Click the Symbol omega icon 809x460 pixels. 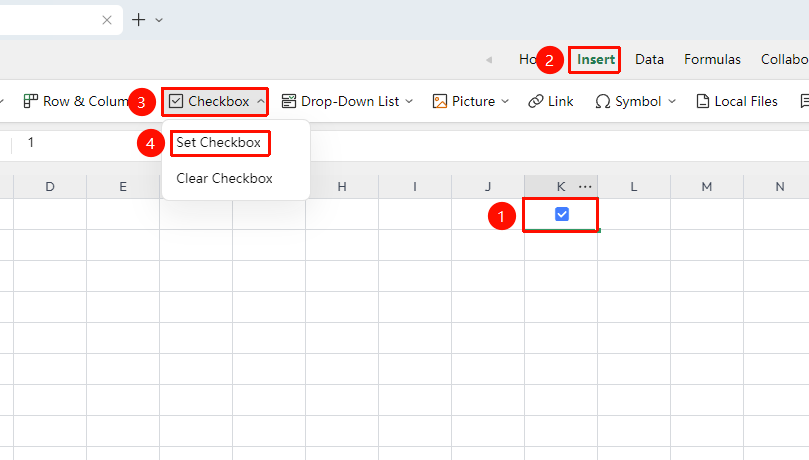pos(602,101)
